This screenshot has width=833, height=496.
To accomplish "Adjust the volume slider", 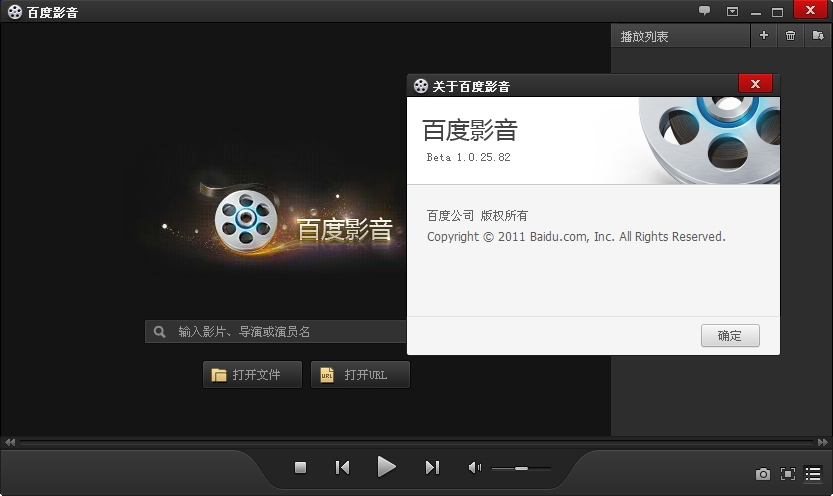I will (x=521, y=468).
